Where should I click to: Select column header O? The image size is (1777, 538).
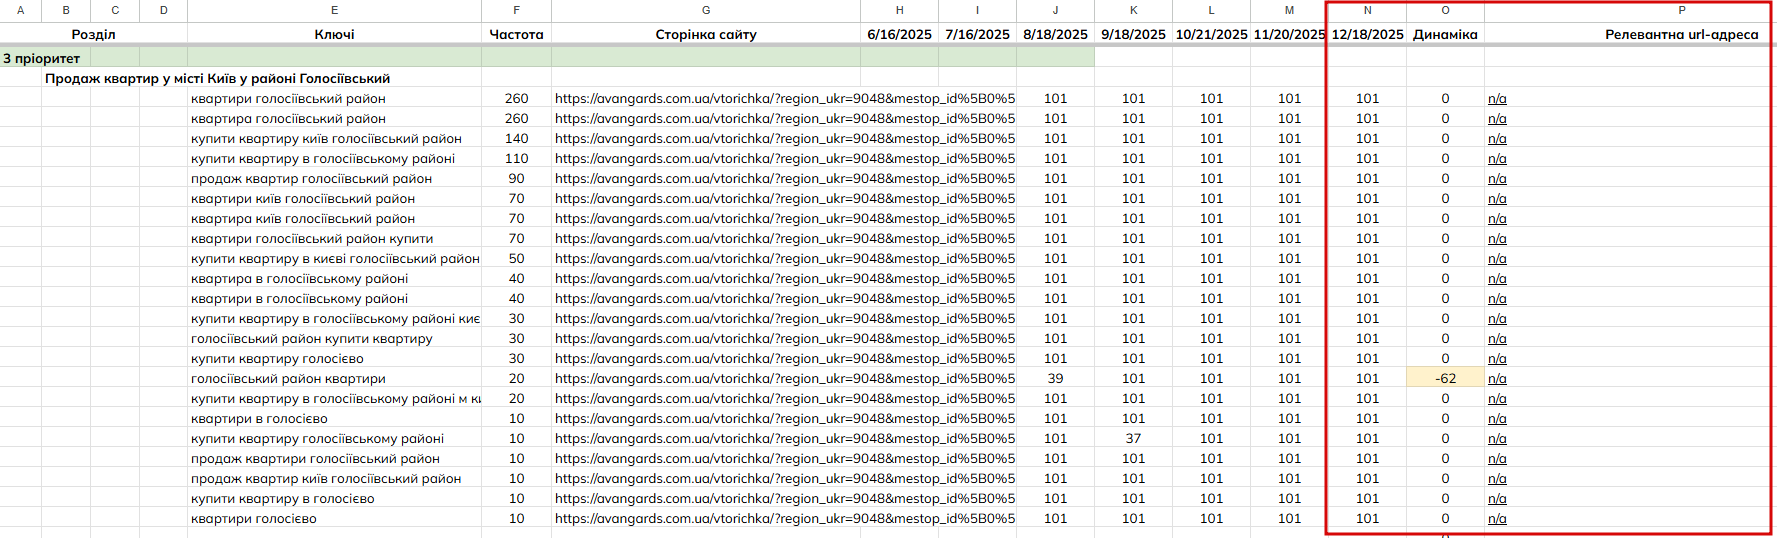click(1445, 10)
